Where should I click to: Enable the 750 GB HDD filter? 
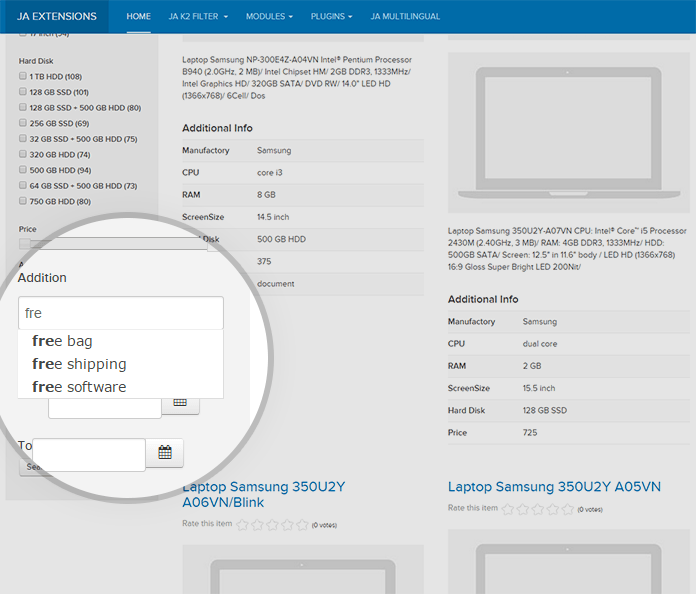point(23,201)
